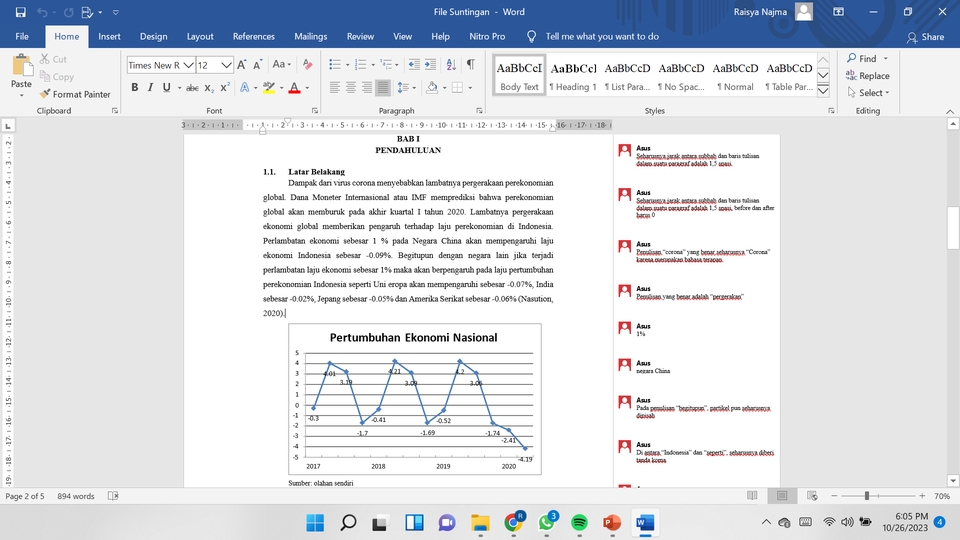Click Replace in Editing group
This screenshot has height=540, width=960.
(x=866, y=76)
